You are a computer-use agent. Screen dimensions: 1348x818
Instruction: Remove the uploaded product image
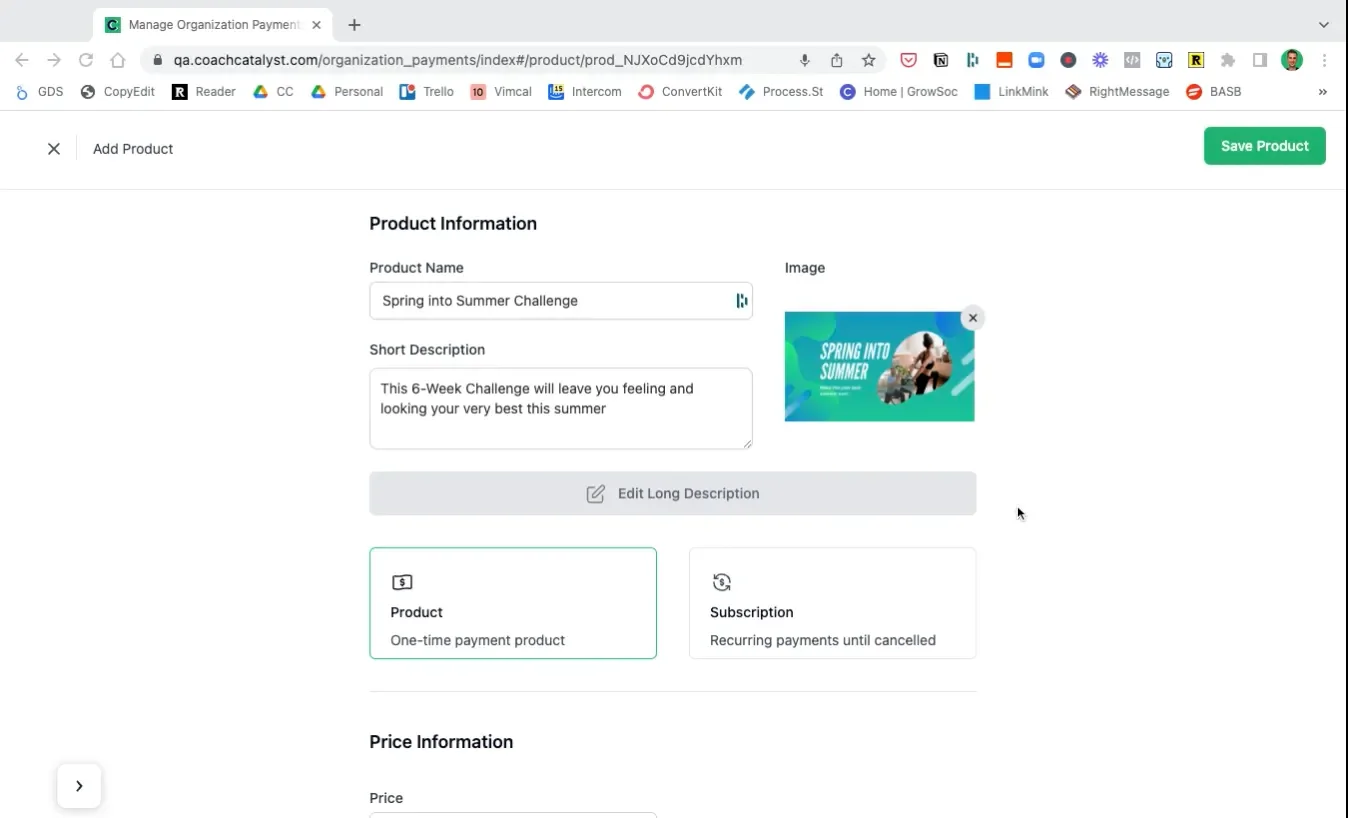point(972,318)
